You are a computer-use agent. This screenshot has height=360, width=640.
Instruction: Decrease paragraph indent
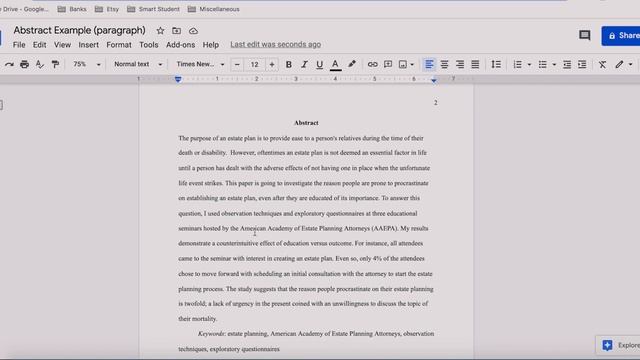pos(567,64)
